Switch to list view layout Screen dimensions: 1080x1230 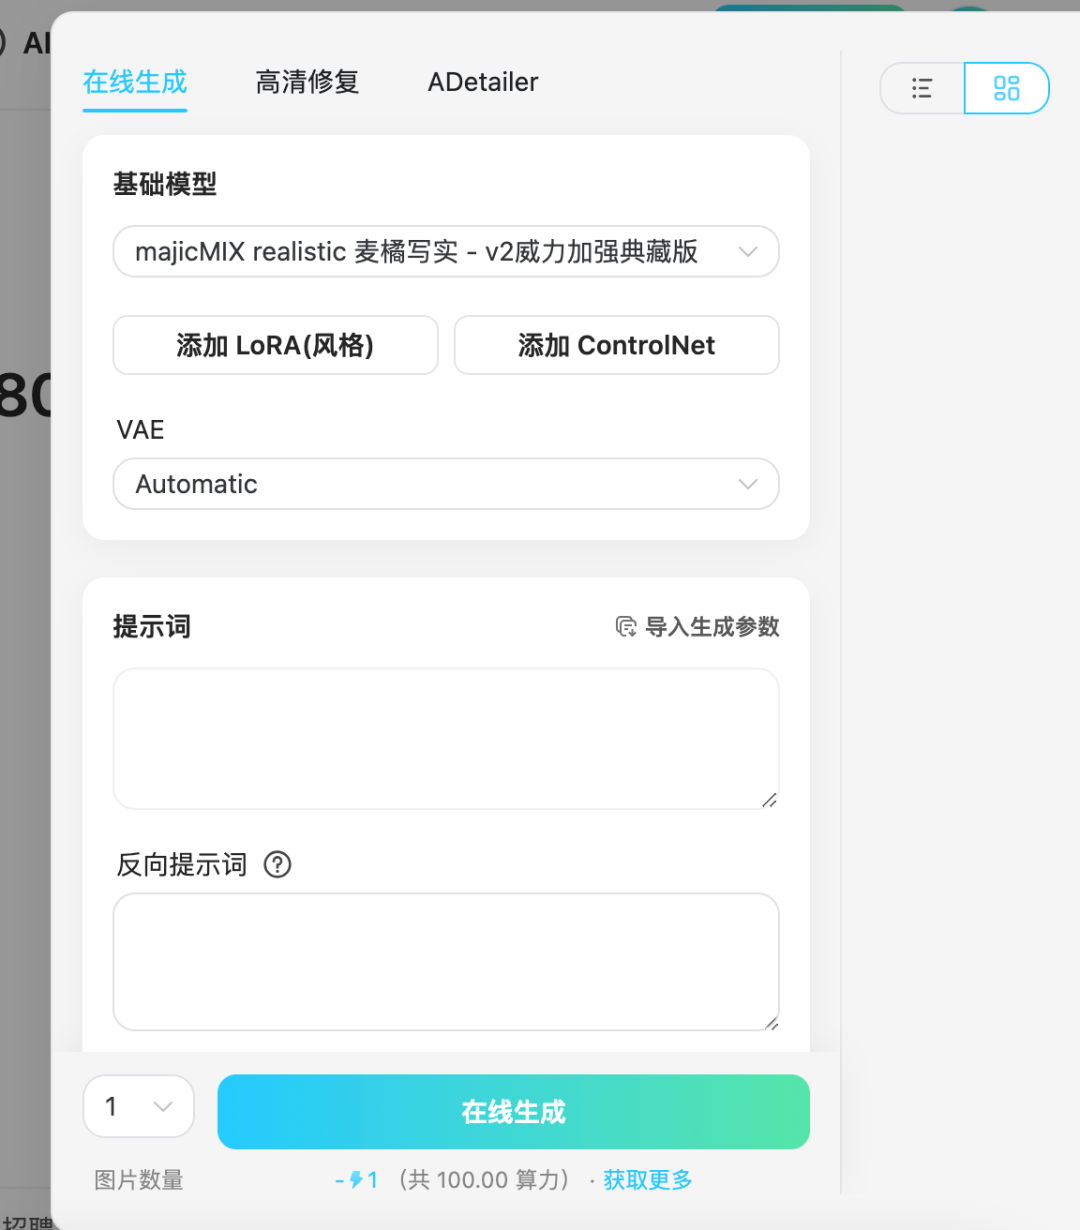(x=921, y=88)
